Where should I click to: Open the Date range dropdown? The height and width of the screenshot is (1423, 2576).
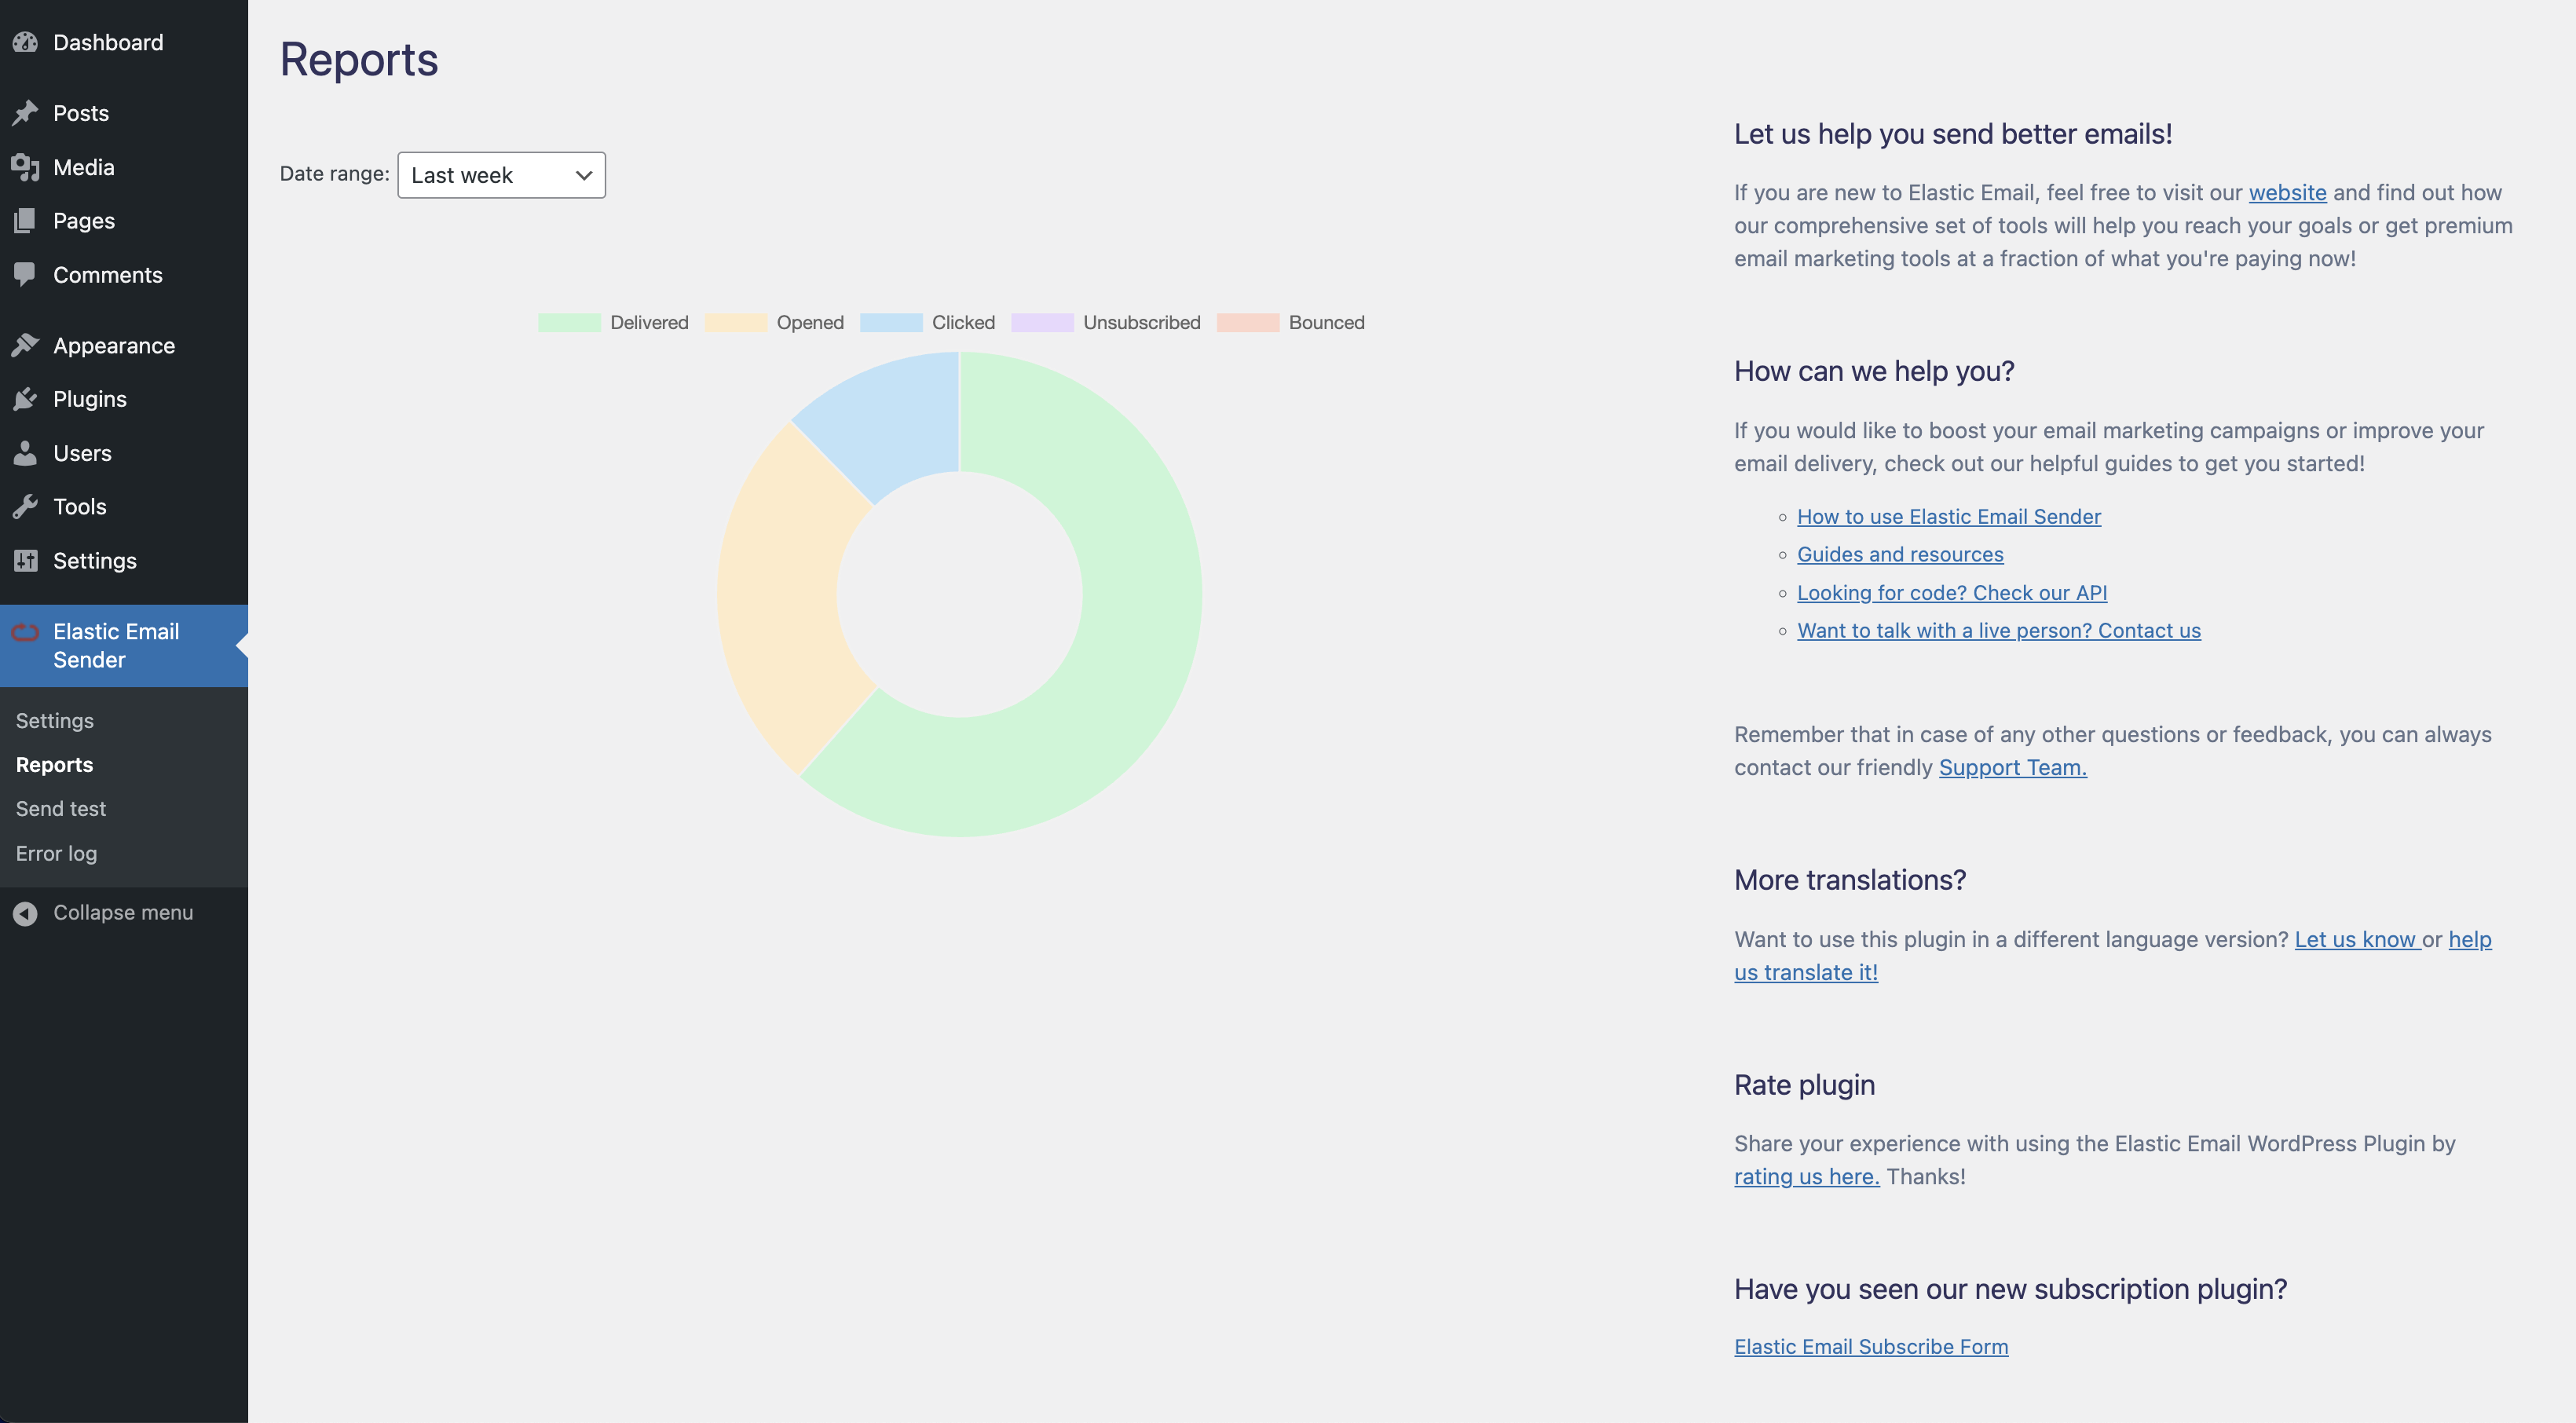(x=499, y=174)
